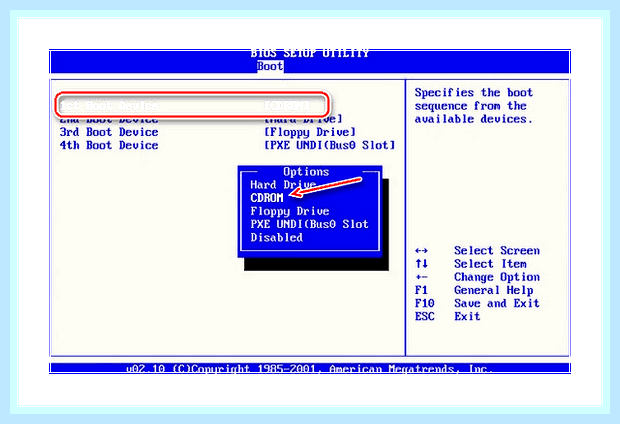Click the Select Screen key hint
Viewport: 620px width, 424px height.
coord(477,251)
